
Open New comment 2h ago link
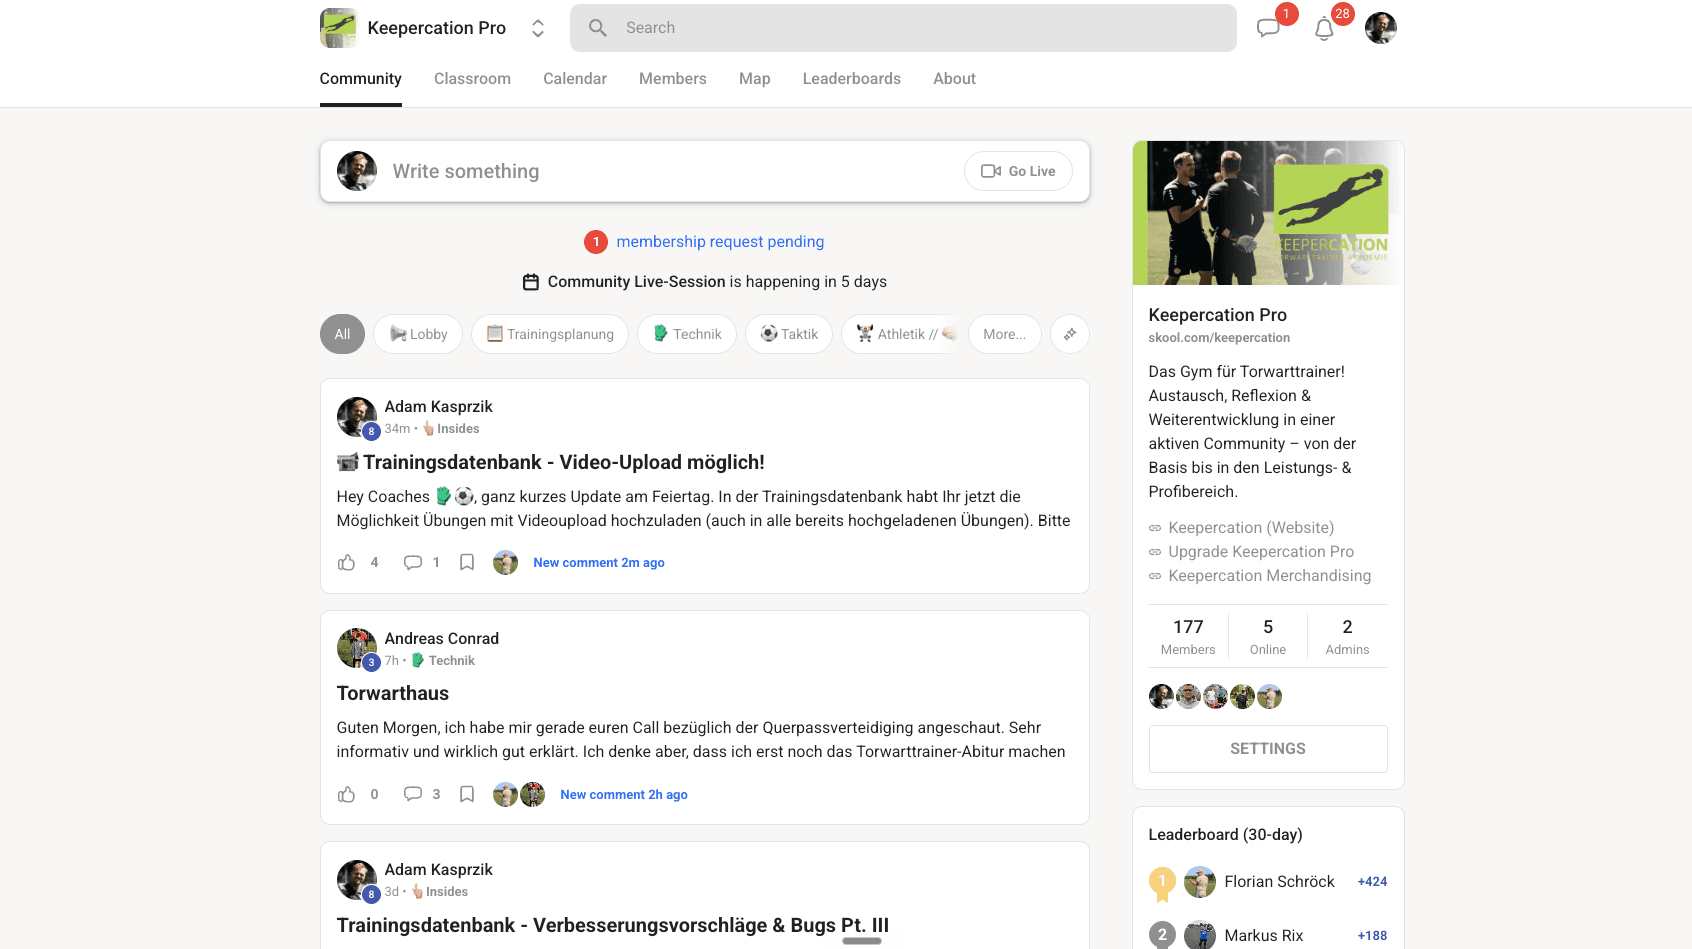[624, 795]
